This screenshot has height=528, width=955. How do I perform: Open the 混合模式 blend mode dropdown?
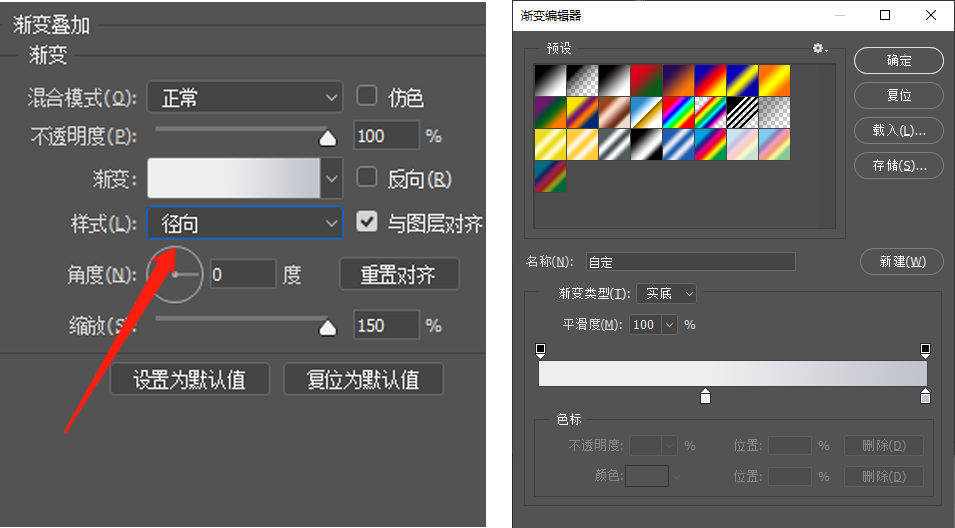[x=245, y=97]
